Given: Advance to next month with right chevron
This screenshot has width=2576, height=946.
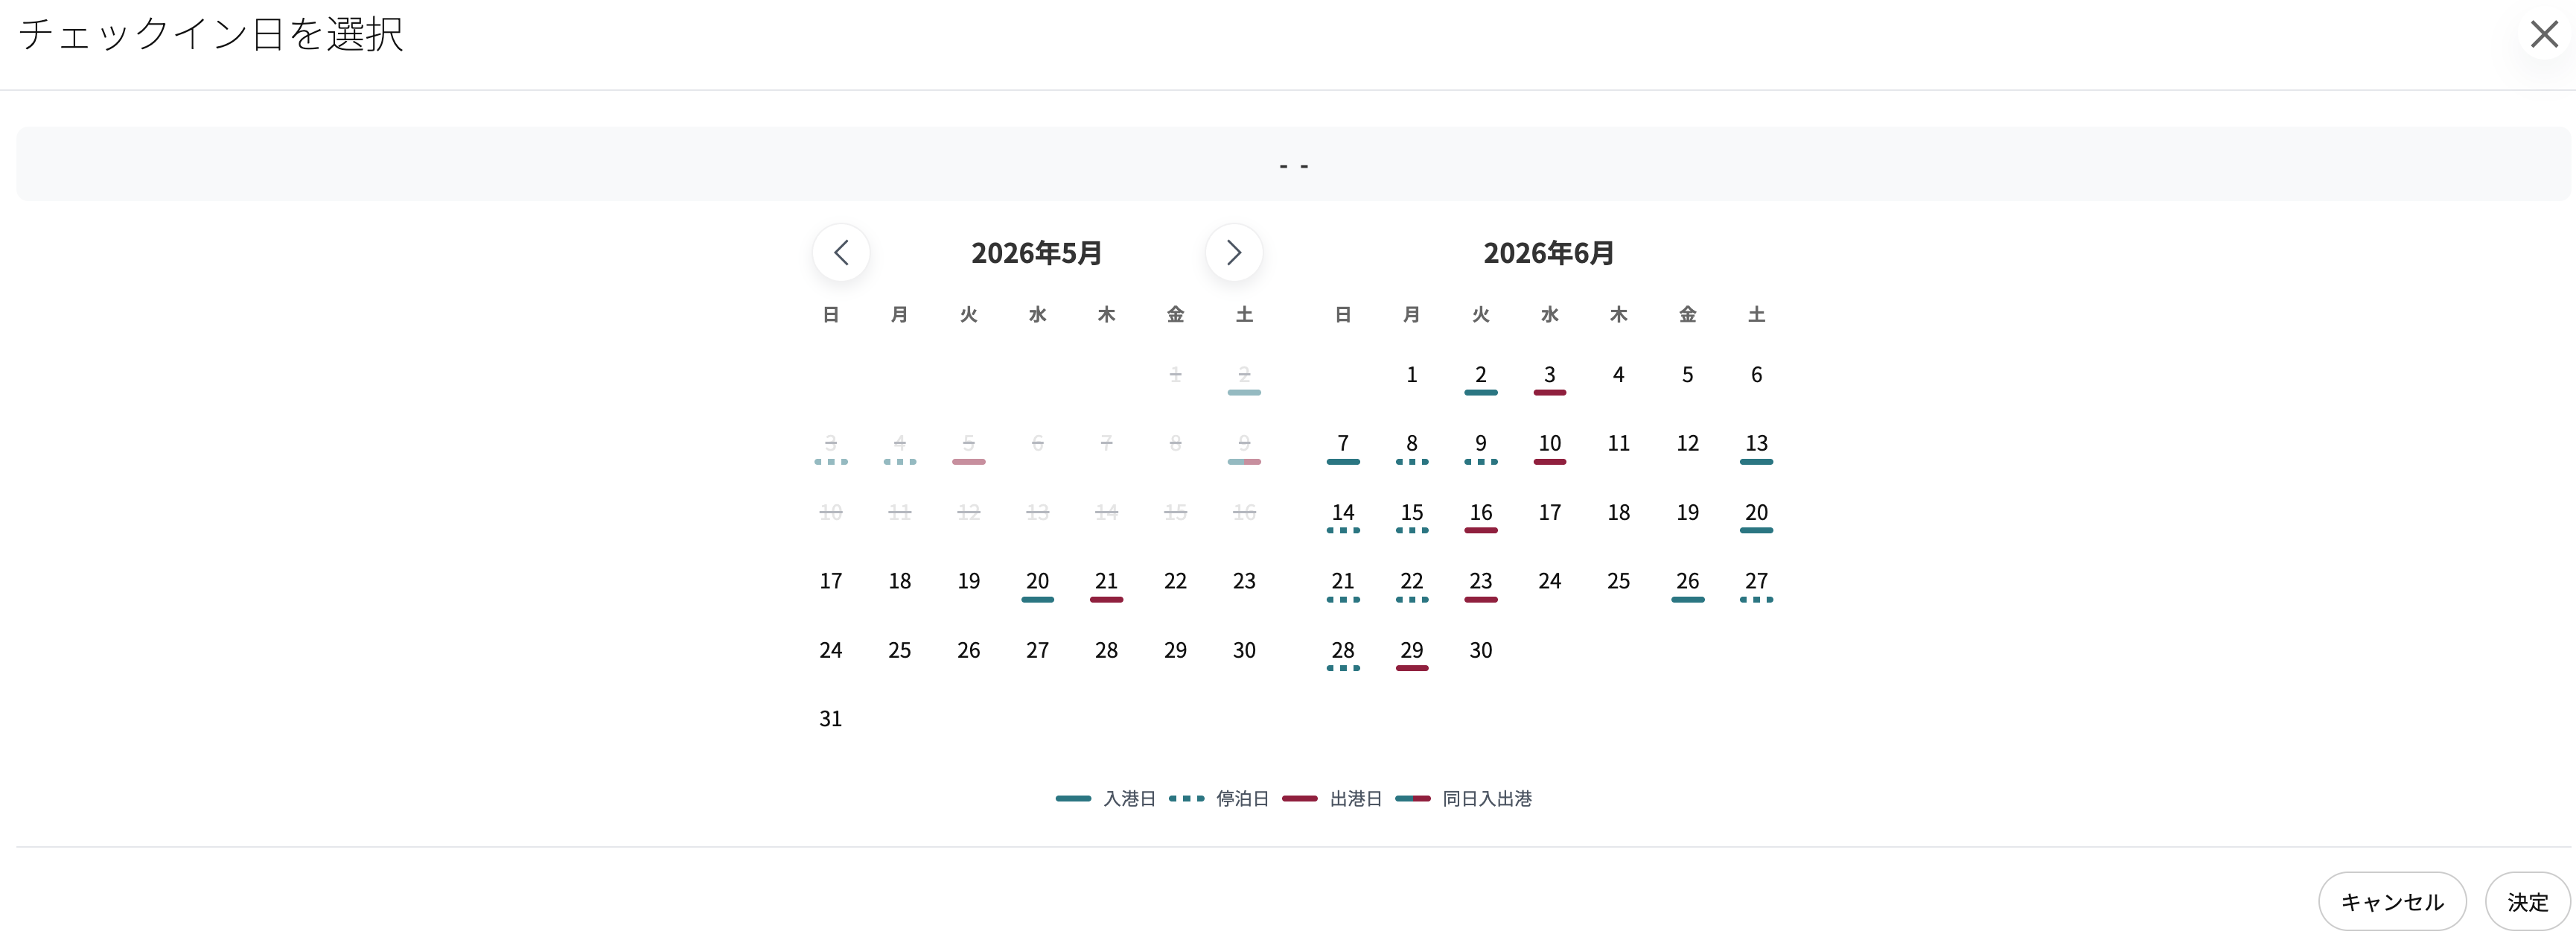Looking at the screenshot, I should pyautogui.click(x=1233, y=253).
